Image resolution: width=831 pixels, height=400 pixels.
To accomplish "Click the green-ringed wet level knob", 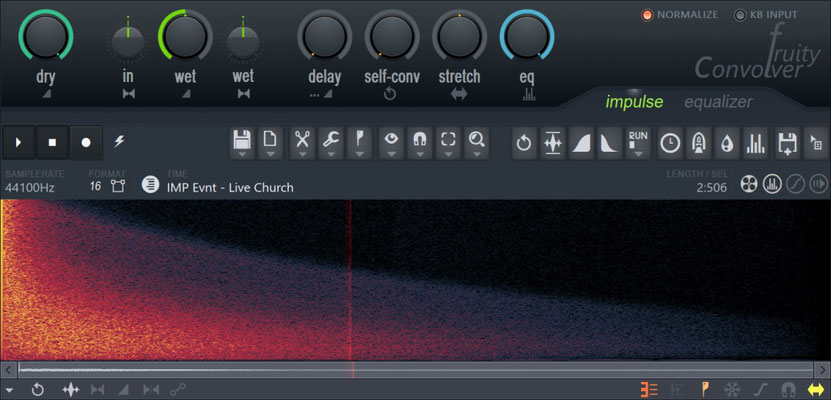I will pos(185,37).
